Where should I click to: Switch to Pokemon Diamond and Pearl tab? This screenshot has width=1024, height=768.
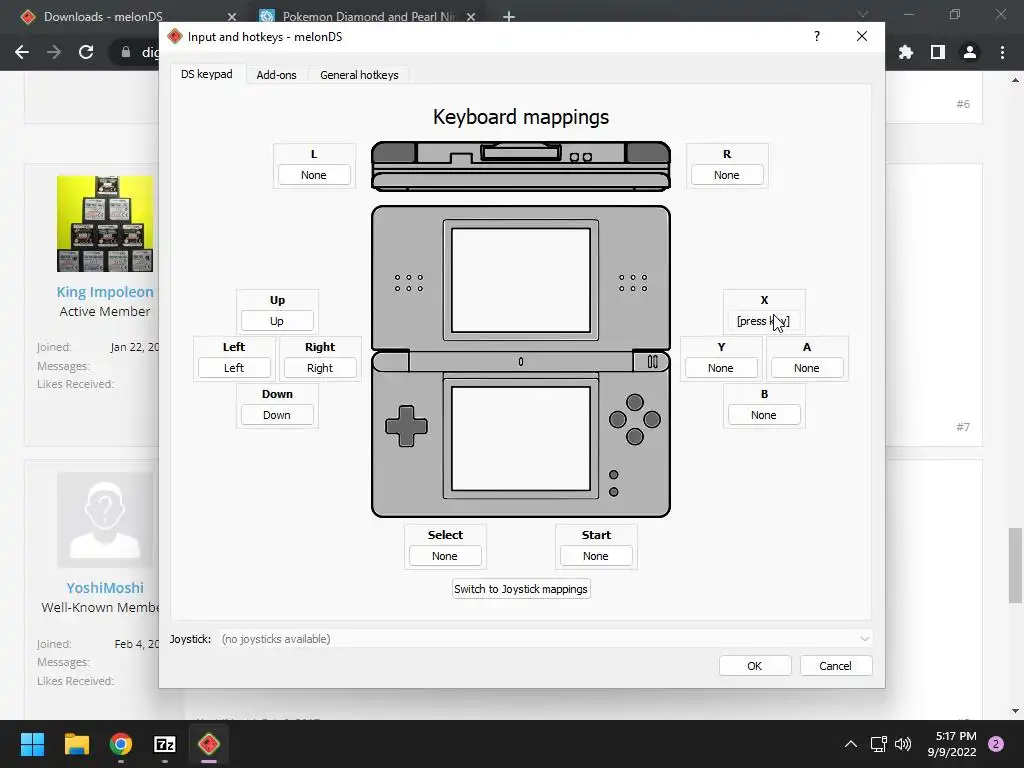(368, 16)
